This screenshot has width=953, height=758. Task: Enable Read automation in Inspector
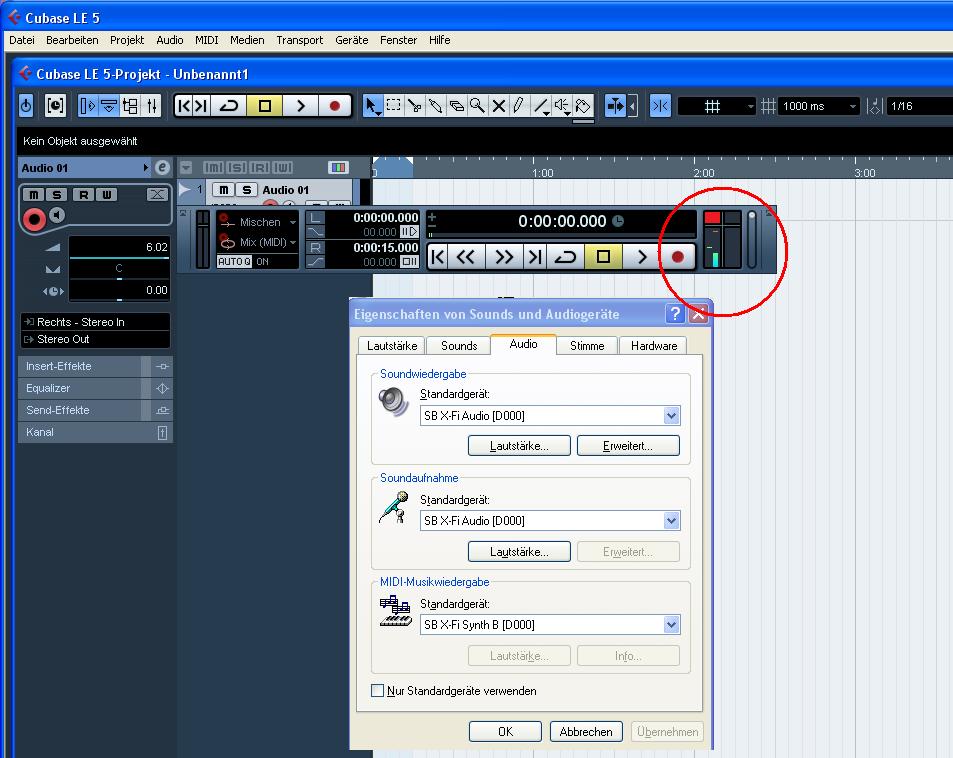coord(83,195)
